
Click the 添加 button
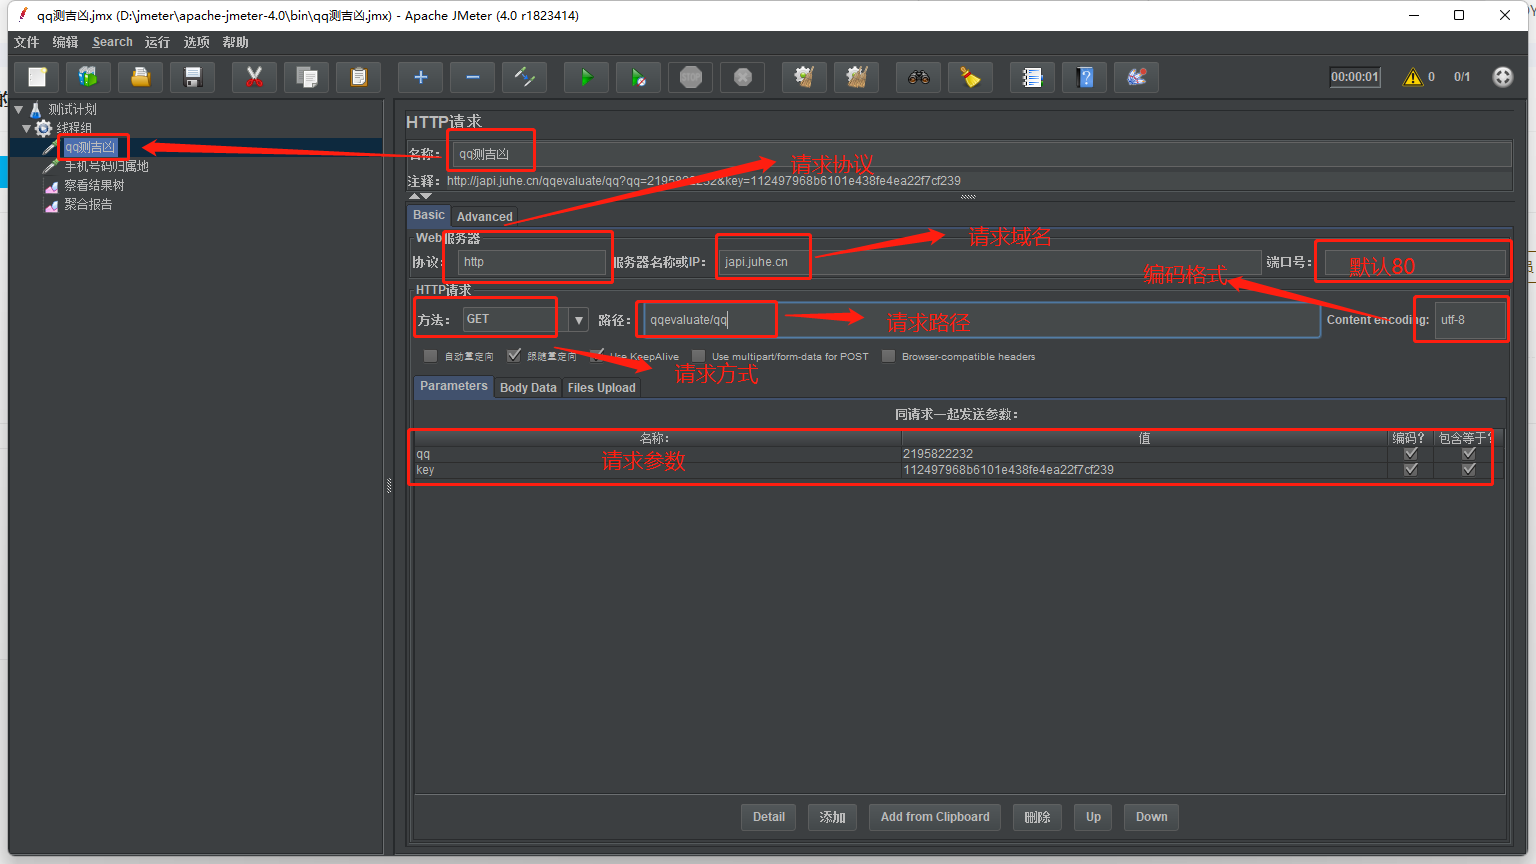point(832,817)
